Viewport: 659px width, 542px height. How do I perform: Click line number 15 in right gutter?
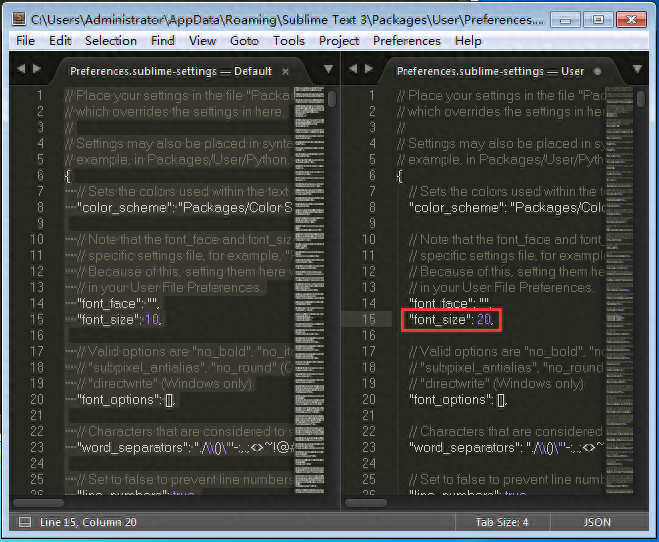369,320
